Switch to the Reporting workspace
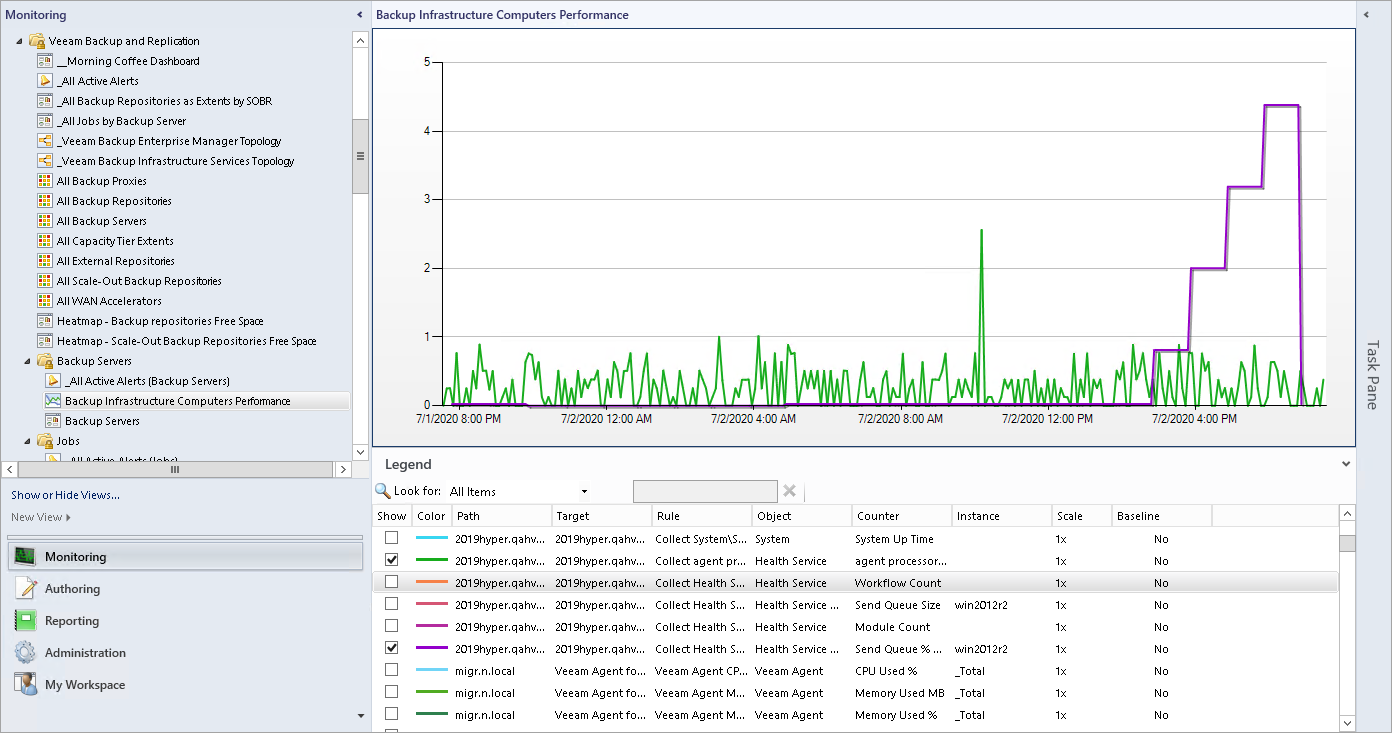The width and height of the screenshot is (1392, 733). (185, 621)
